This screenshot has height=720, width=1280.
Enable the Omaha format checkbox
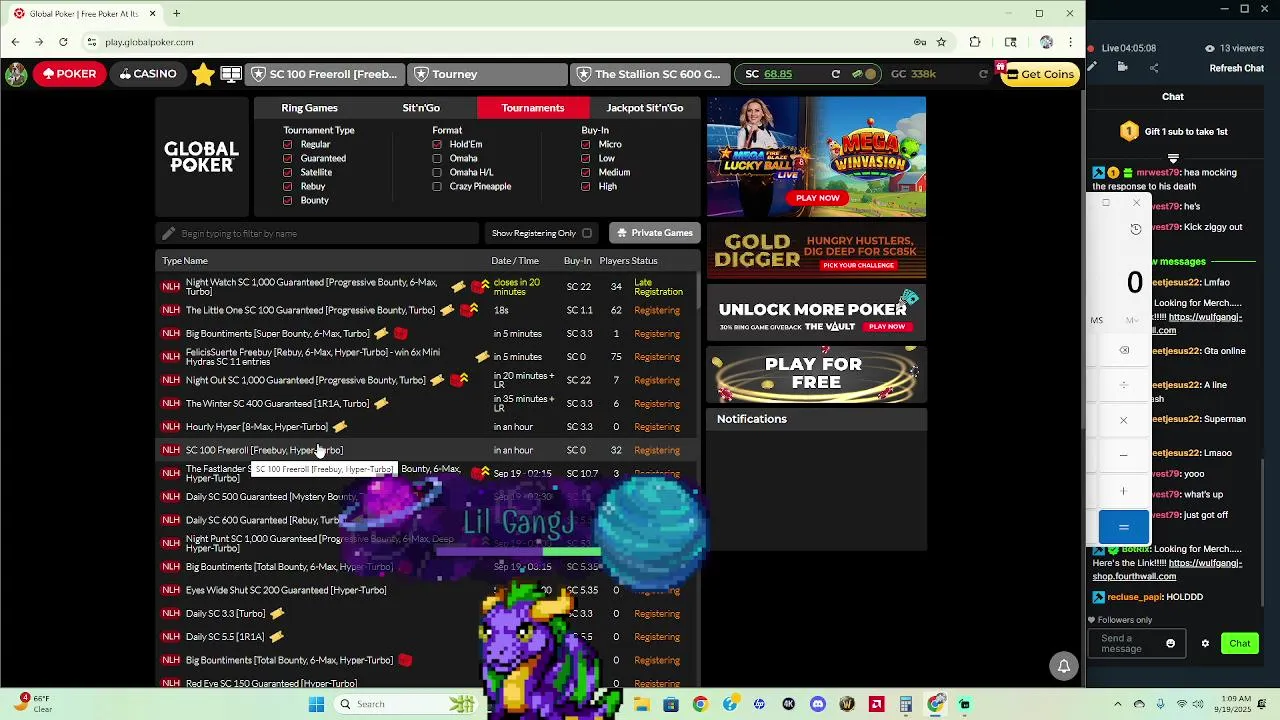(437, 158)
